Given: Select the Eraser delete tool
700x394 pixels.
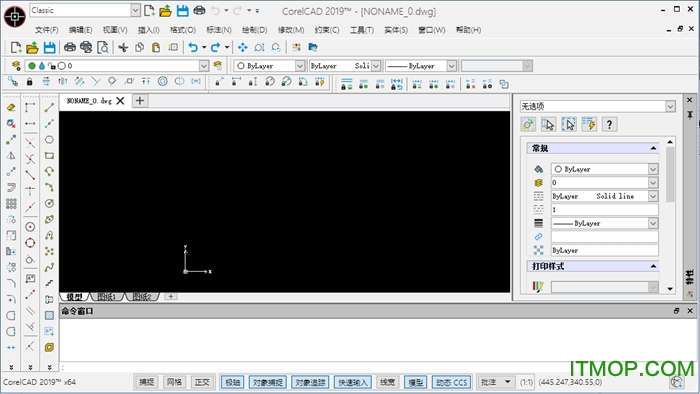Looking at the screenshot, I should point(11,108).
